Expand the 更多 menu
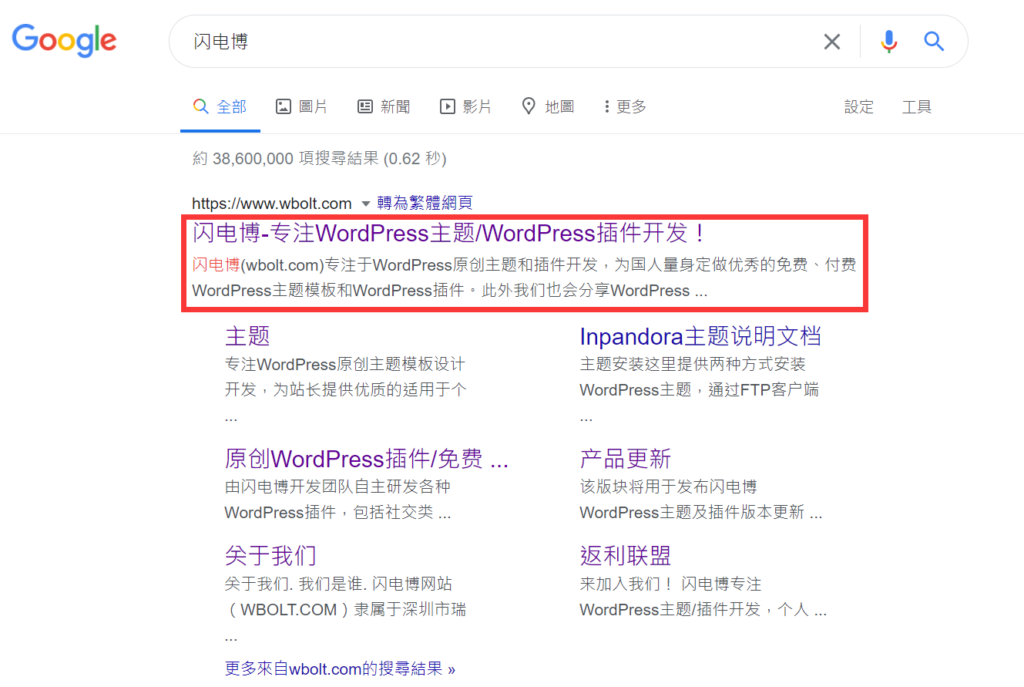The height and width of the screenshot is (687, 1024). click(x=625, y=106)
